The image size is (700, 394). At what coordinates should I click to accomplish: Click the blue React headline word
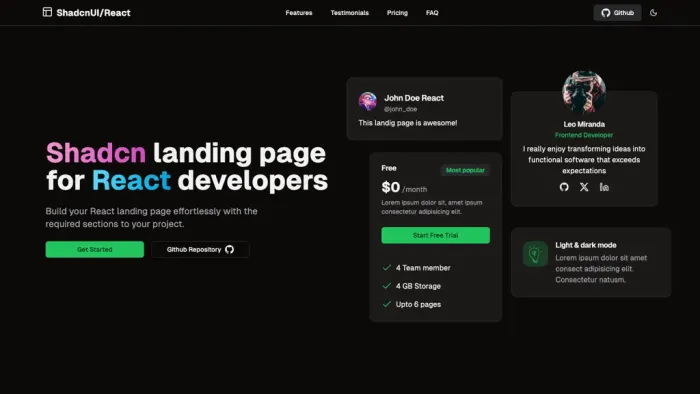[x=131, y=180]
